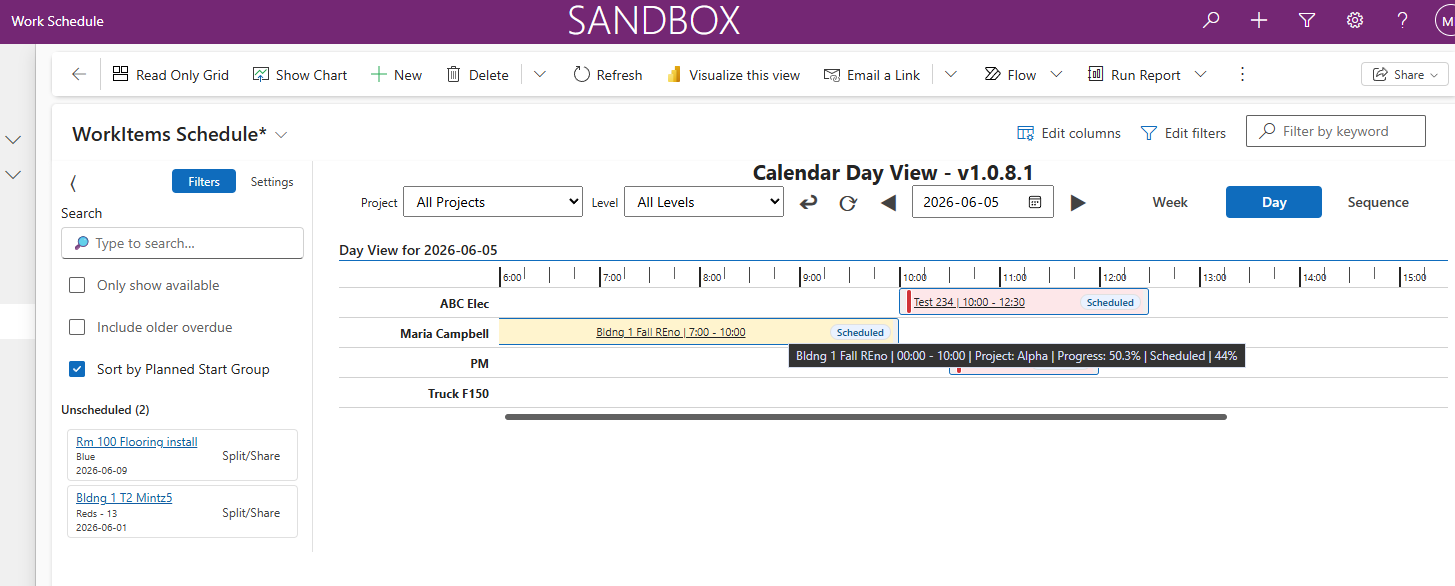Select the Day view
Viewport: 1455px width, 586px height.
1274,202
